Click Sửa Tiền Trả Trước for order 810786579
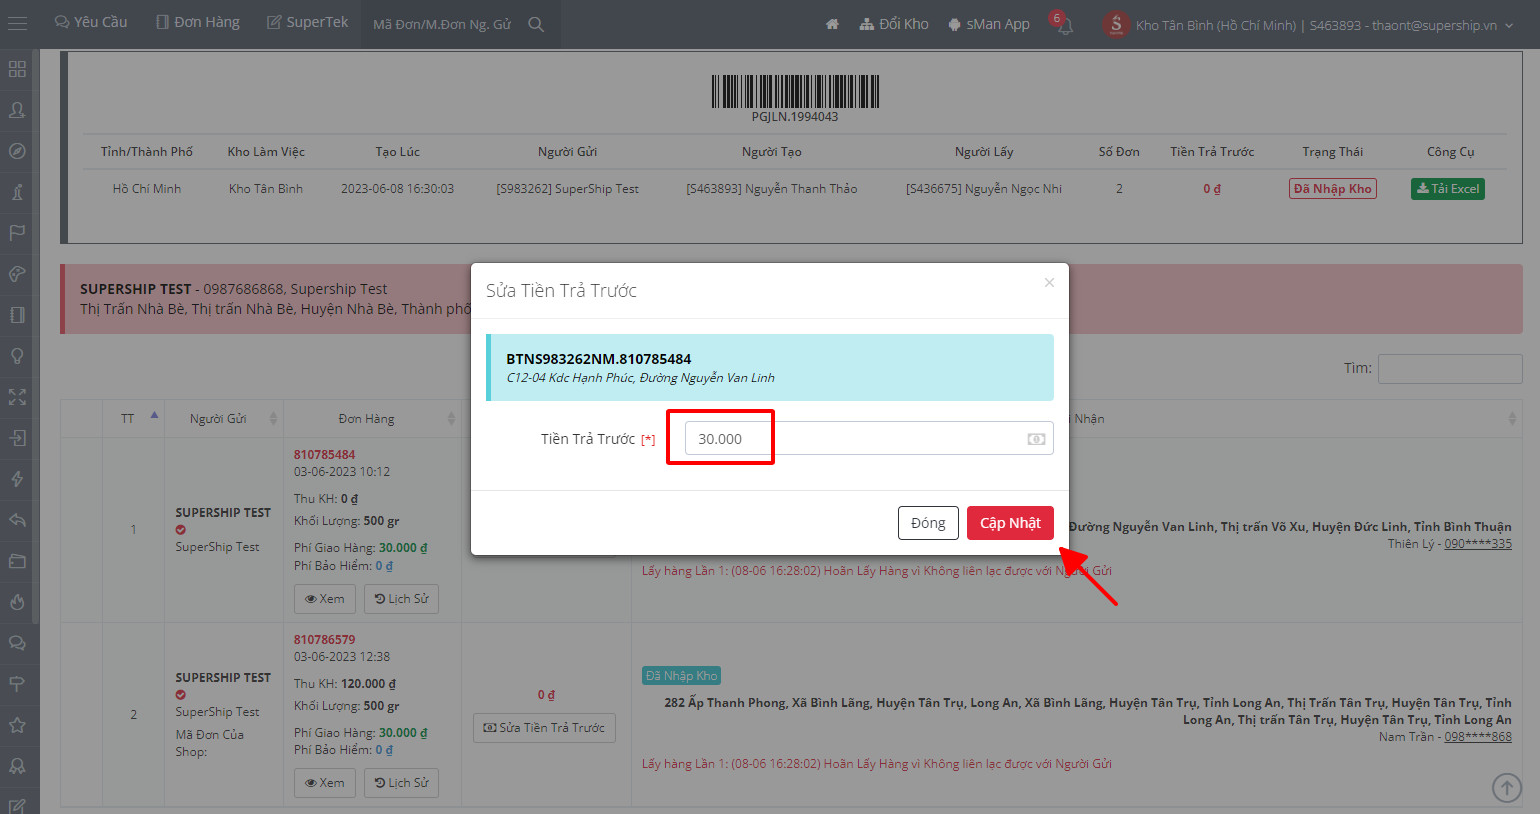This screenshot has width=1540, height=814. click(544, 728)
